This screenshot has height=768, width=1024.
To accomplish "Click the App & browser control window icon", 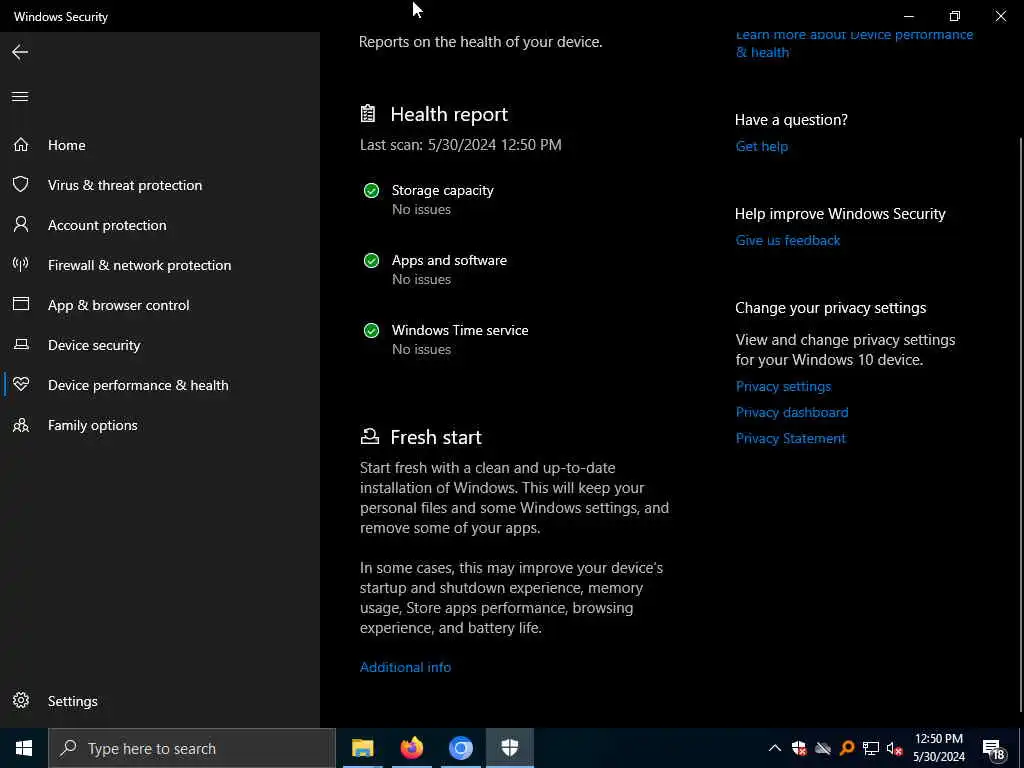I will pos(21,304).
